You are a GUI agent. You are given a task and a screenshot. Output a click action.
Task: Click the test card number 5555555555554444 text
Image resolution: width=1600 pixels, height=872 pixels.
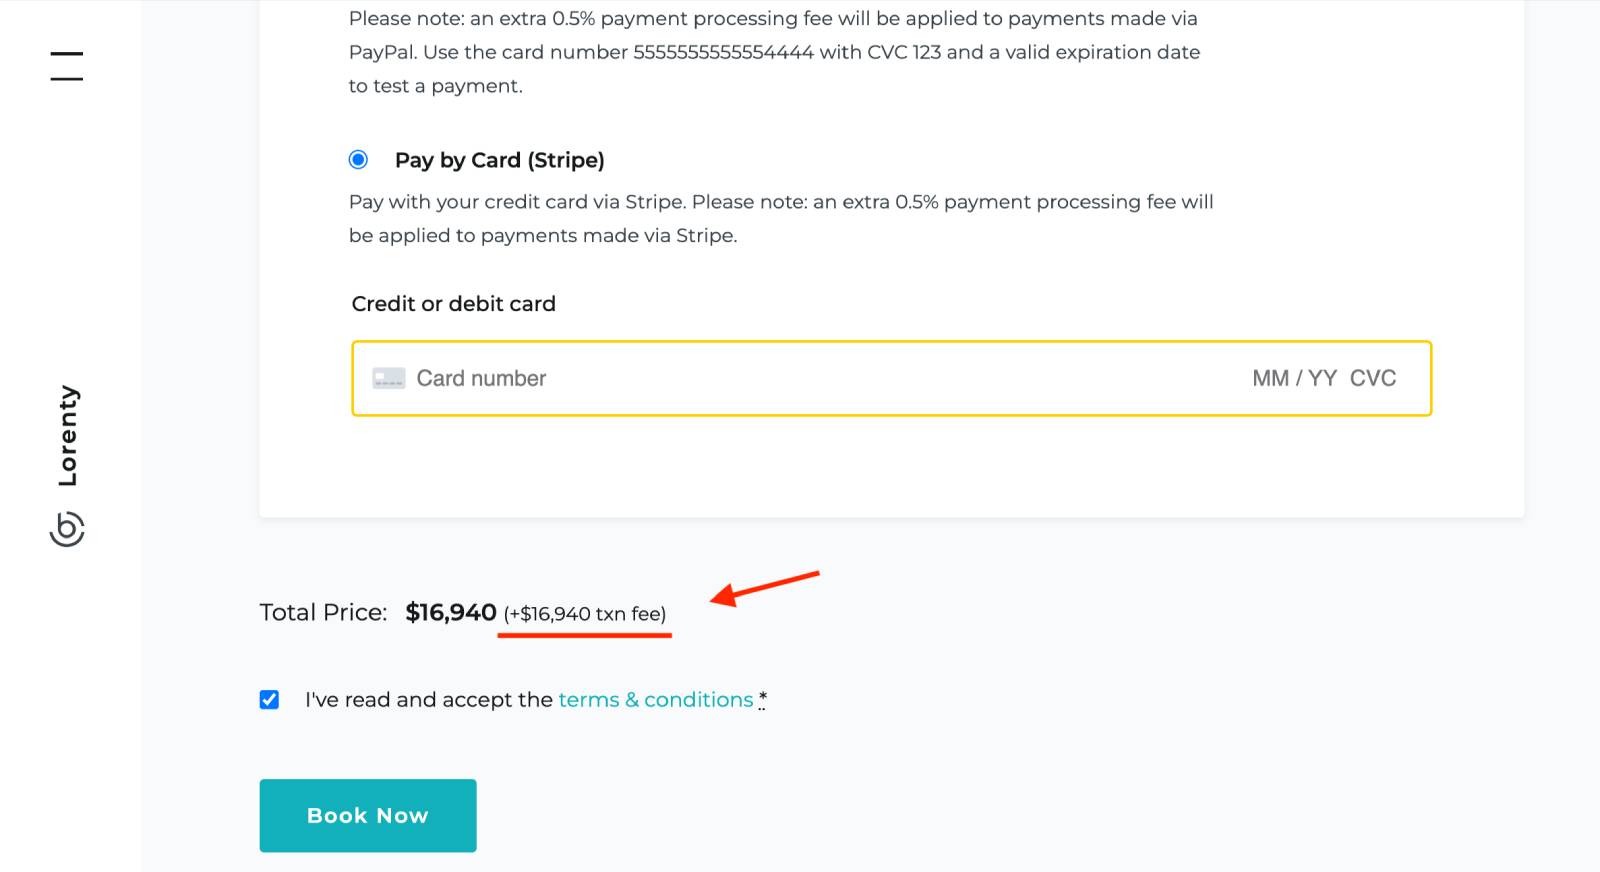click(723, 52)
